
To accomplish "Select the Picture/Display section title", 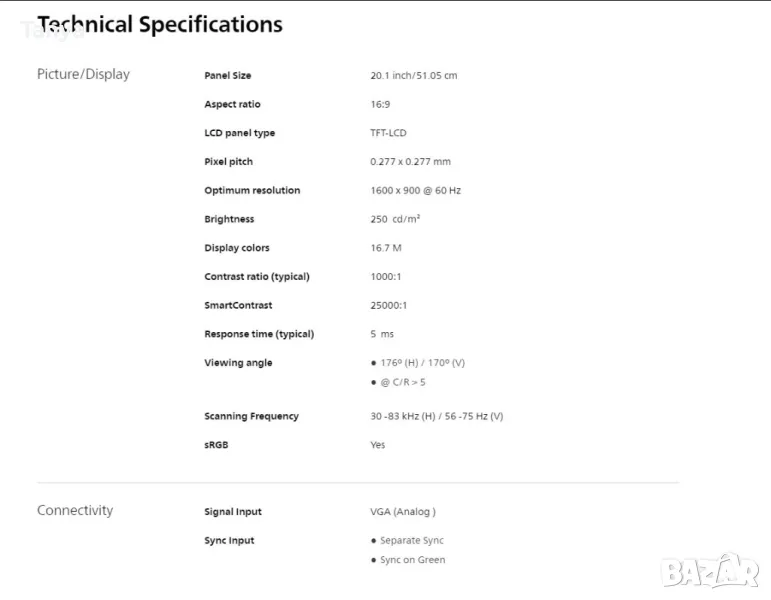I will click(83, 74).
